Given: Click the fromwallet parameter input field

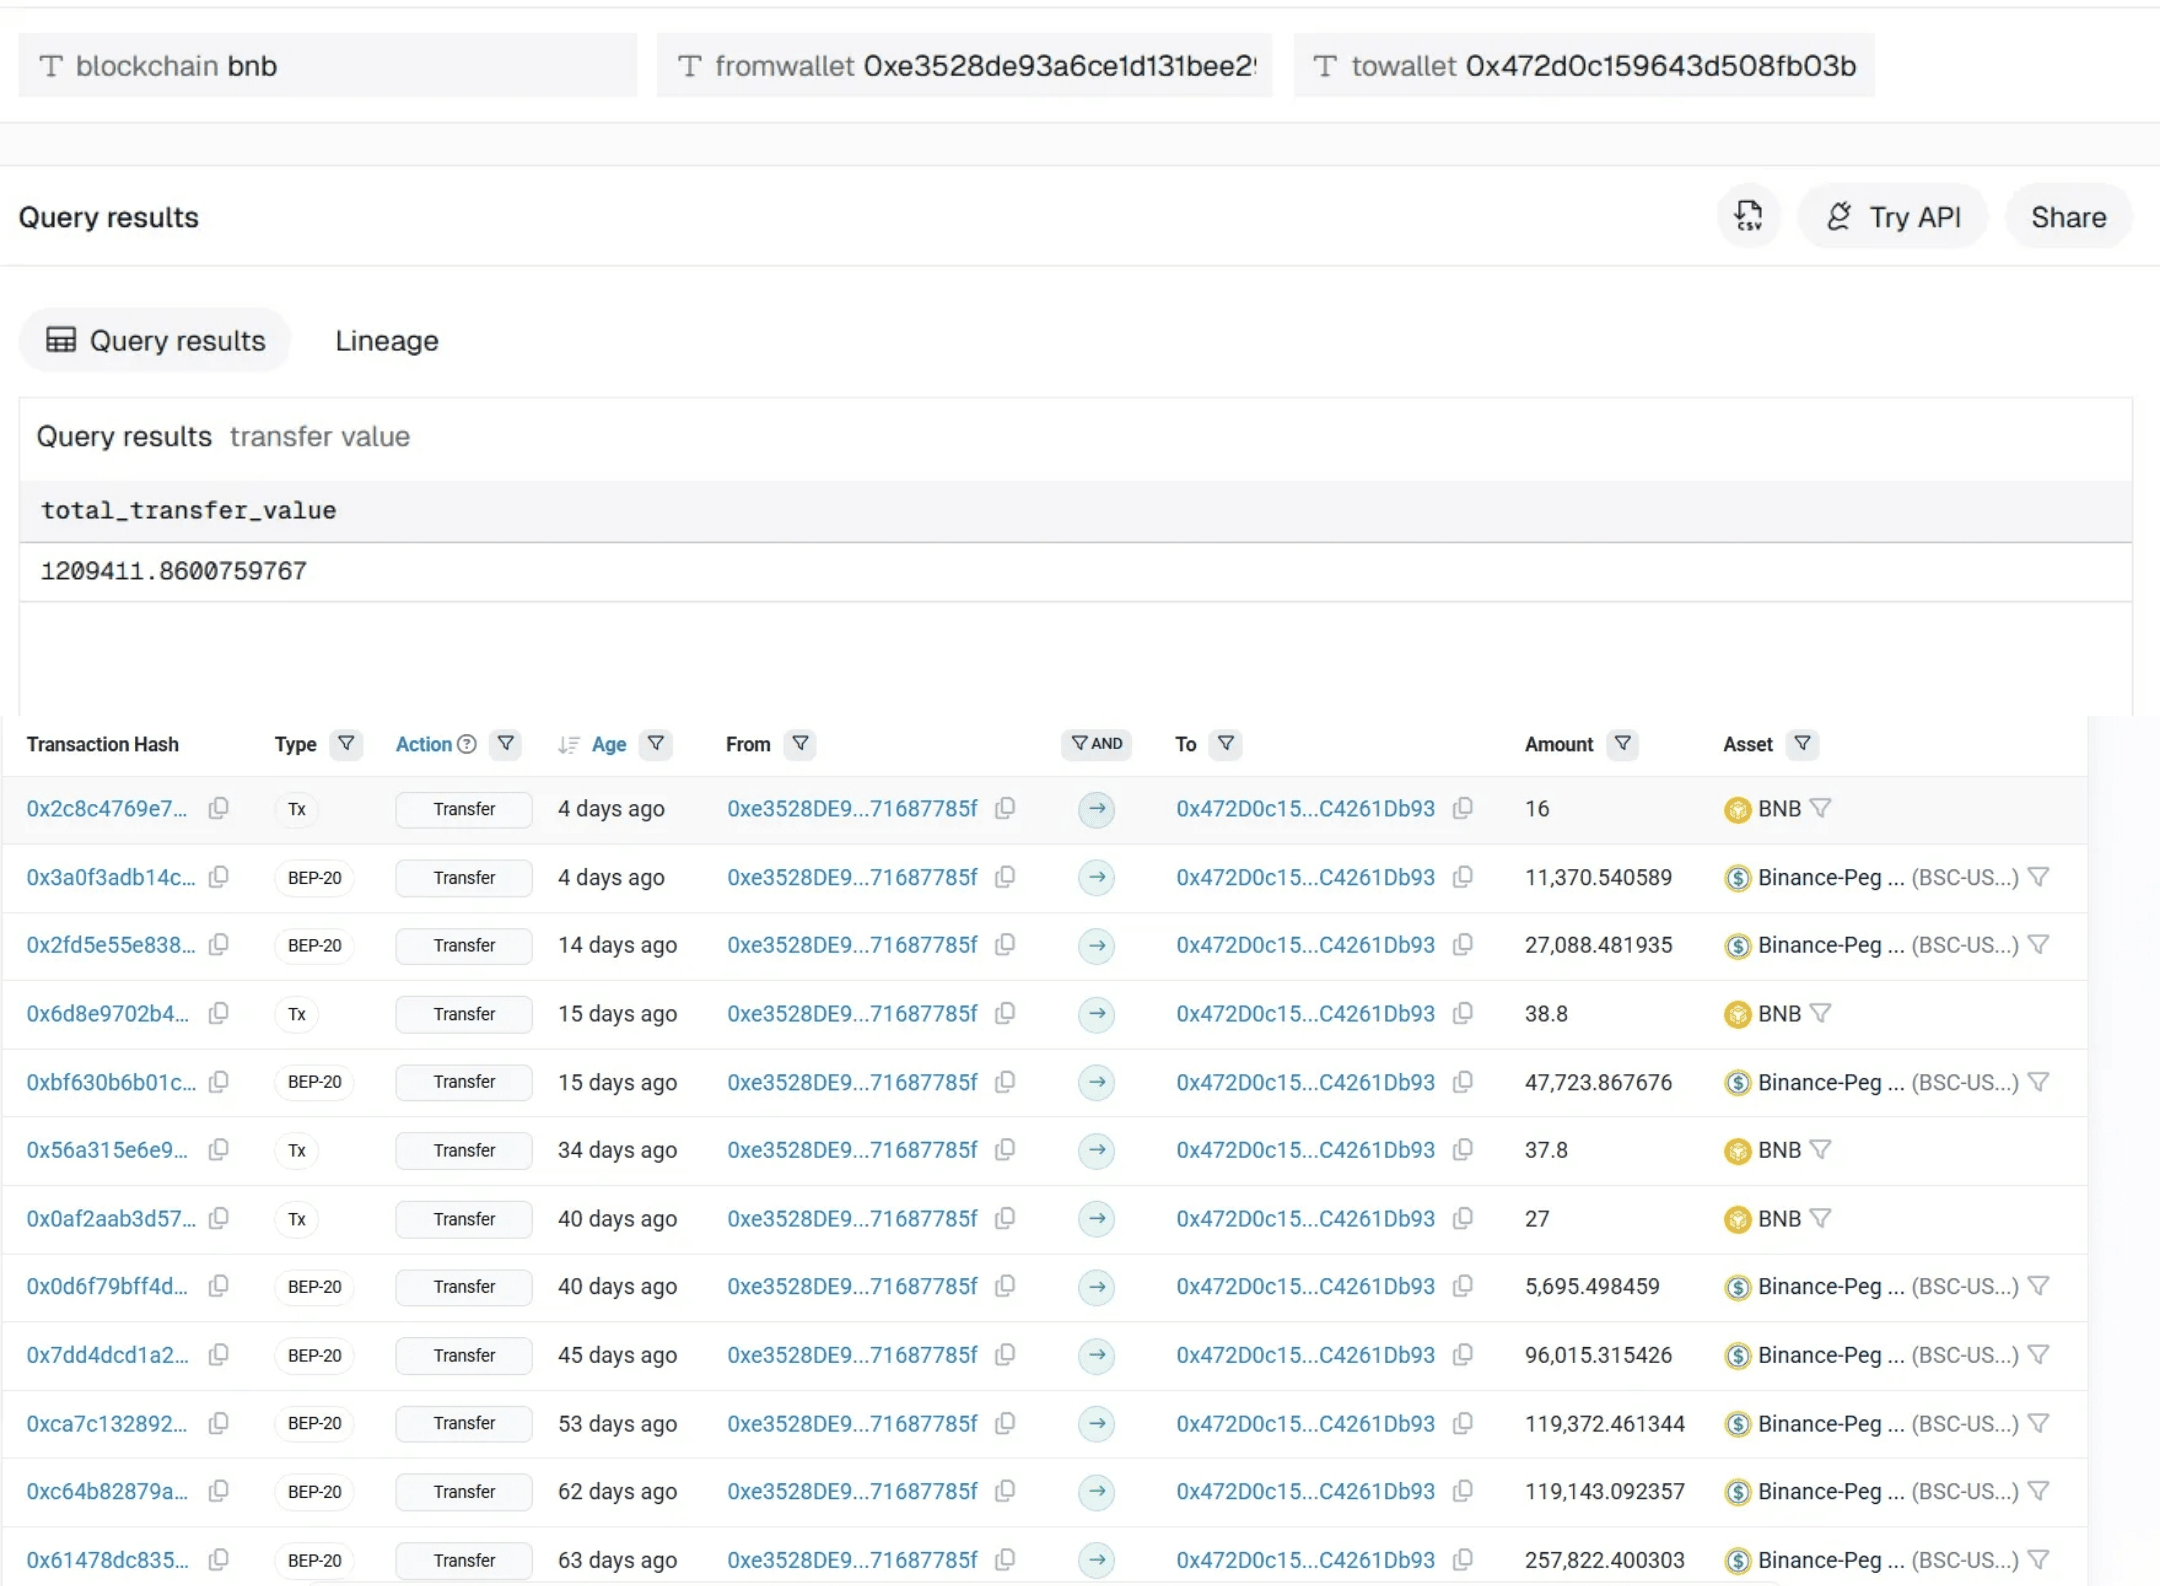Looking at the screenshot, I should [x=1058, y=66].
